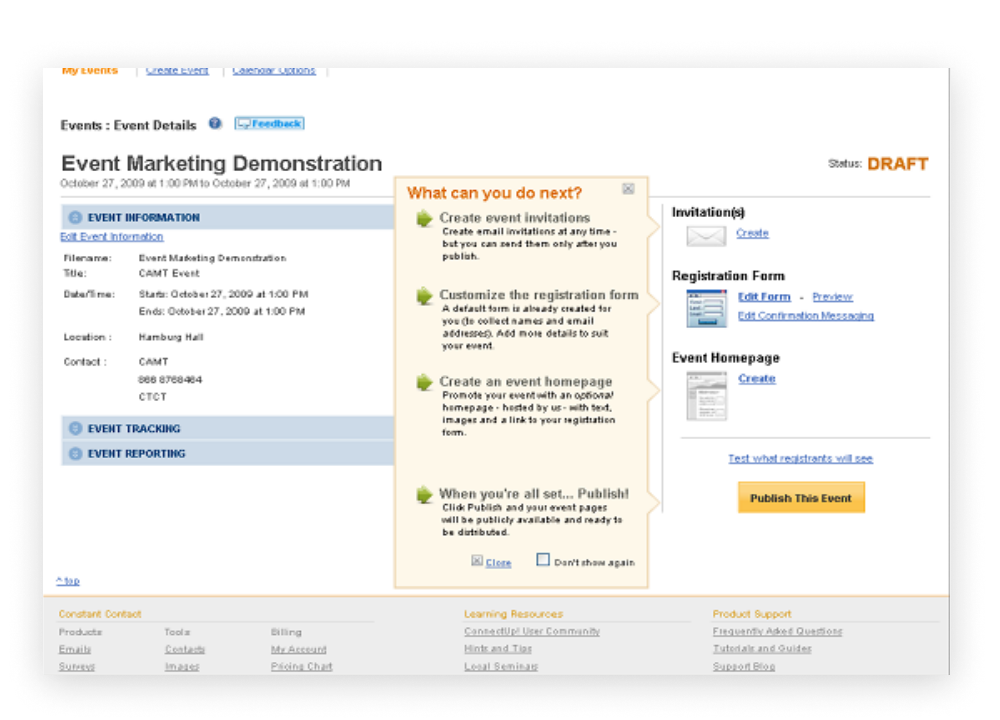Open the Surveys footer link
Screen dimensions: 1000x720
(77, 666)
